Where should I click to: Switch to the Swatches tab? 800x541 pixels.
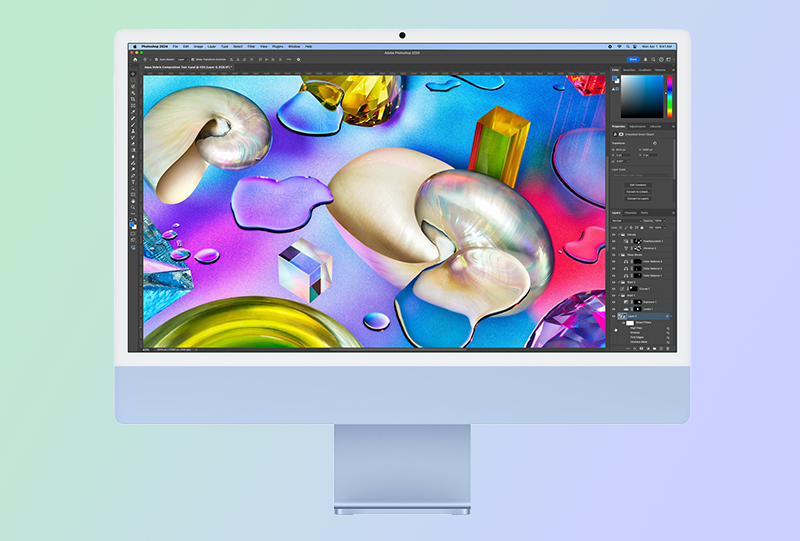pyautogui.click(x=629, y=70)
